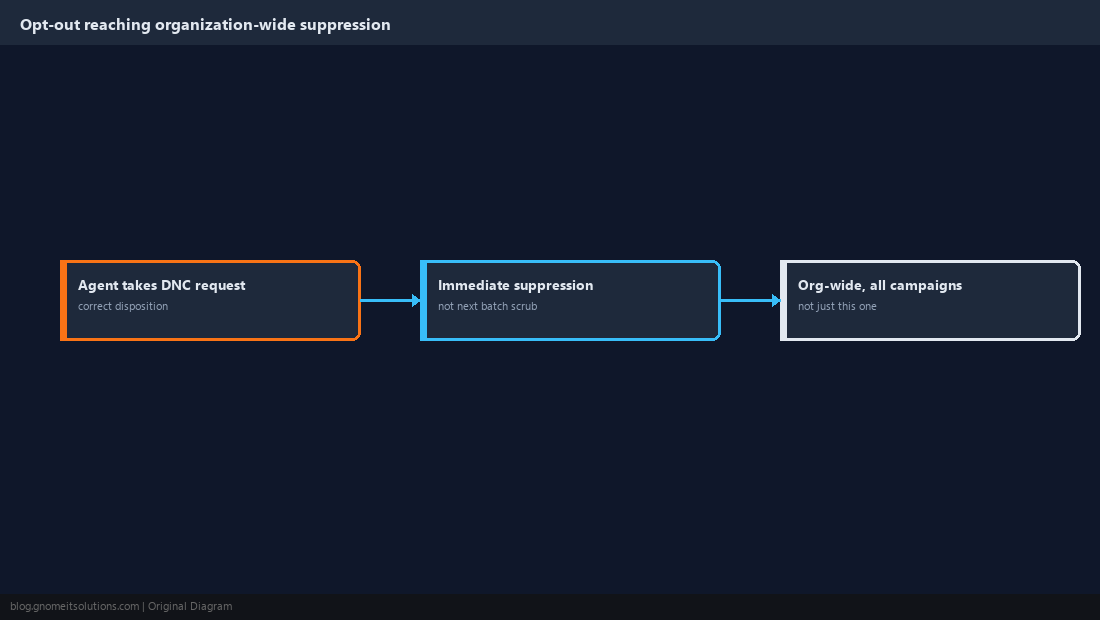Click the 'Immediate suppression' heading text
This screenshot has width=1100, height=620.
click(x=516, y=285)
